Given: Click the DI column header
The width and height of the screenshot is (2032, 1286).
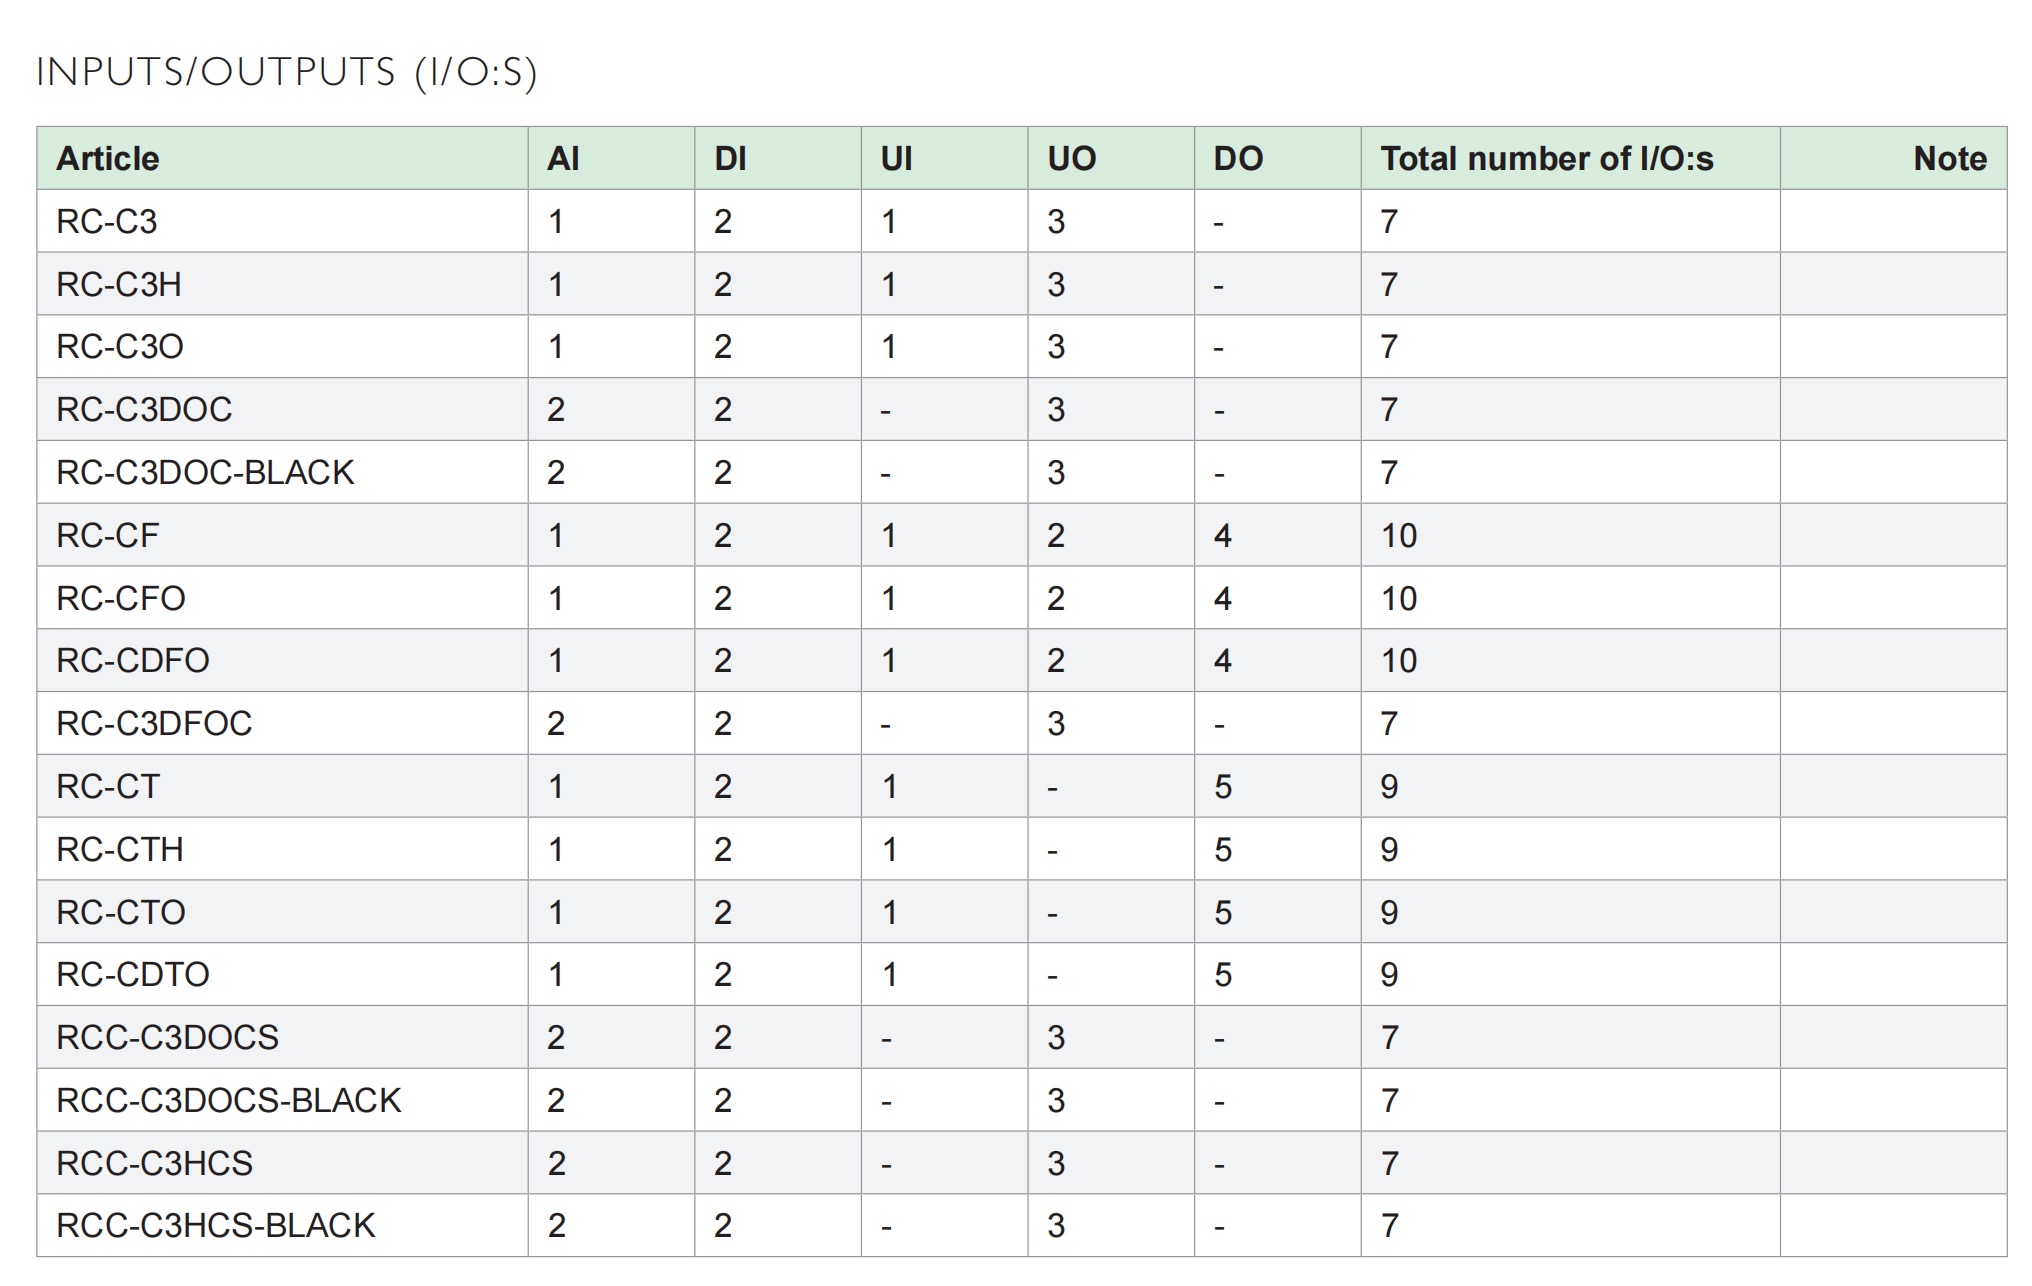Looking at the screenshot, I should click(730, 159).
